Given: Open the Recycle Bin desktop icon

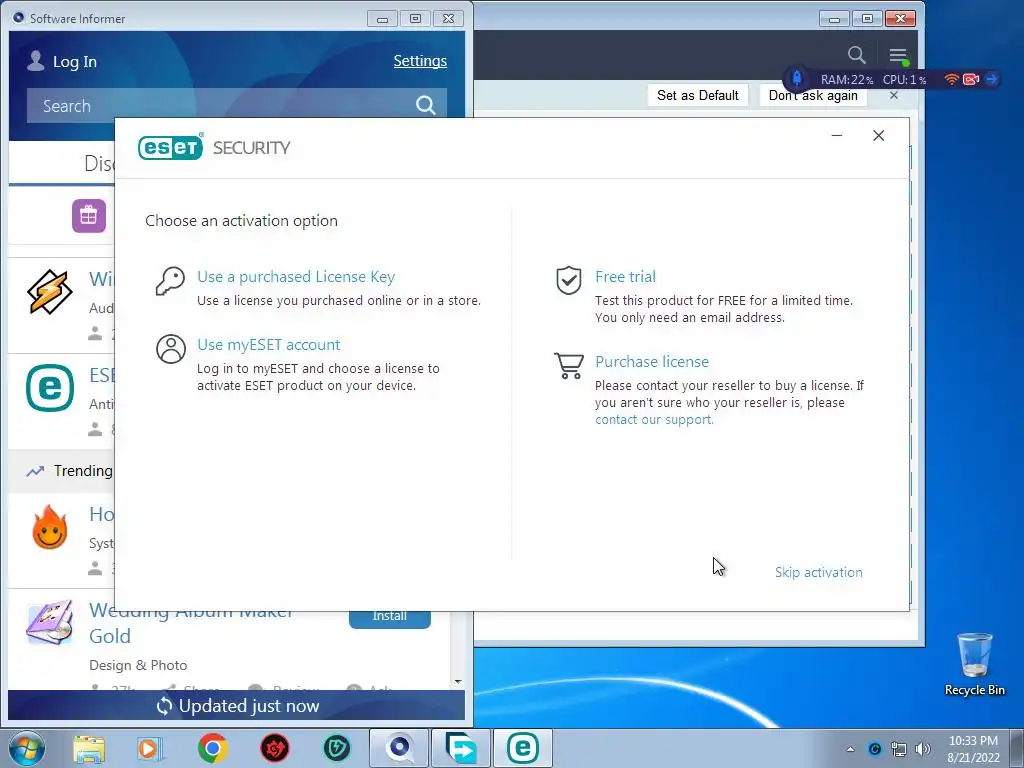Looking at the screenshot, I should (974, 664).
